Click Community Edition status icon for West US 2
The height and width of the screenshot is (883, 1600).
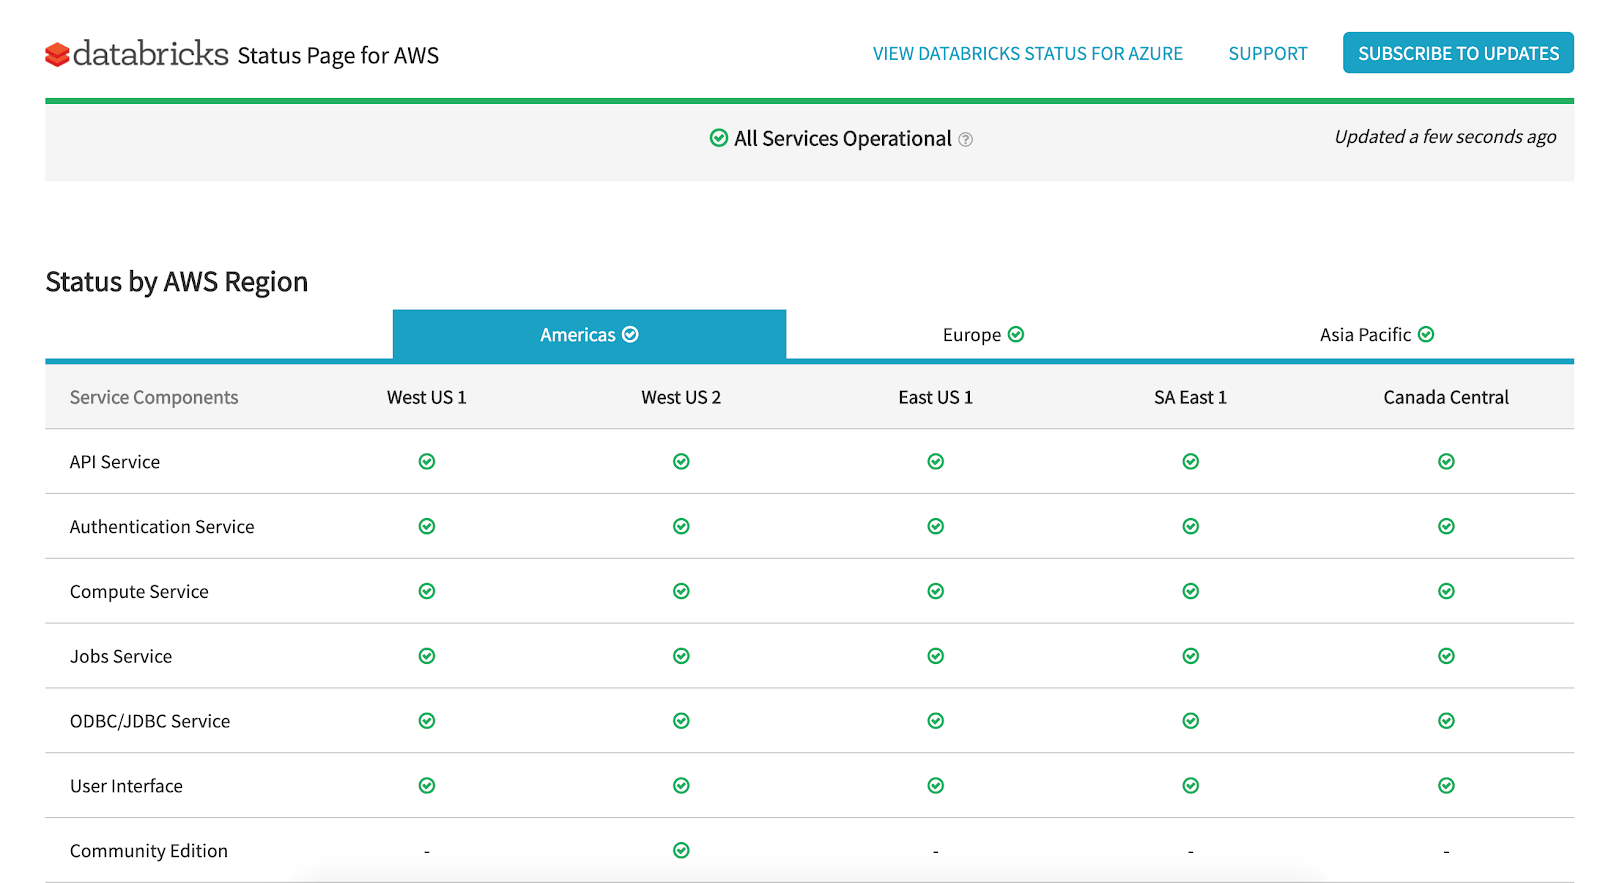[x=681, y=850]
